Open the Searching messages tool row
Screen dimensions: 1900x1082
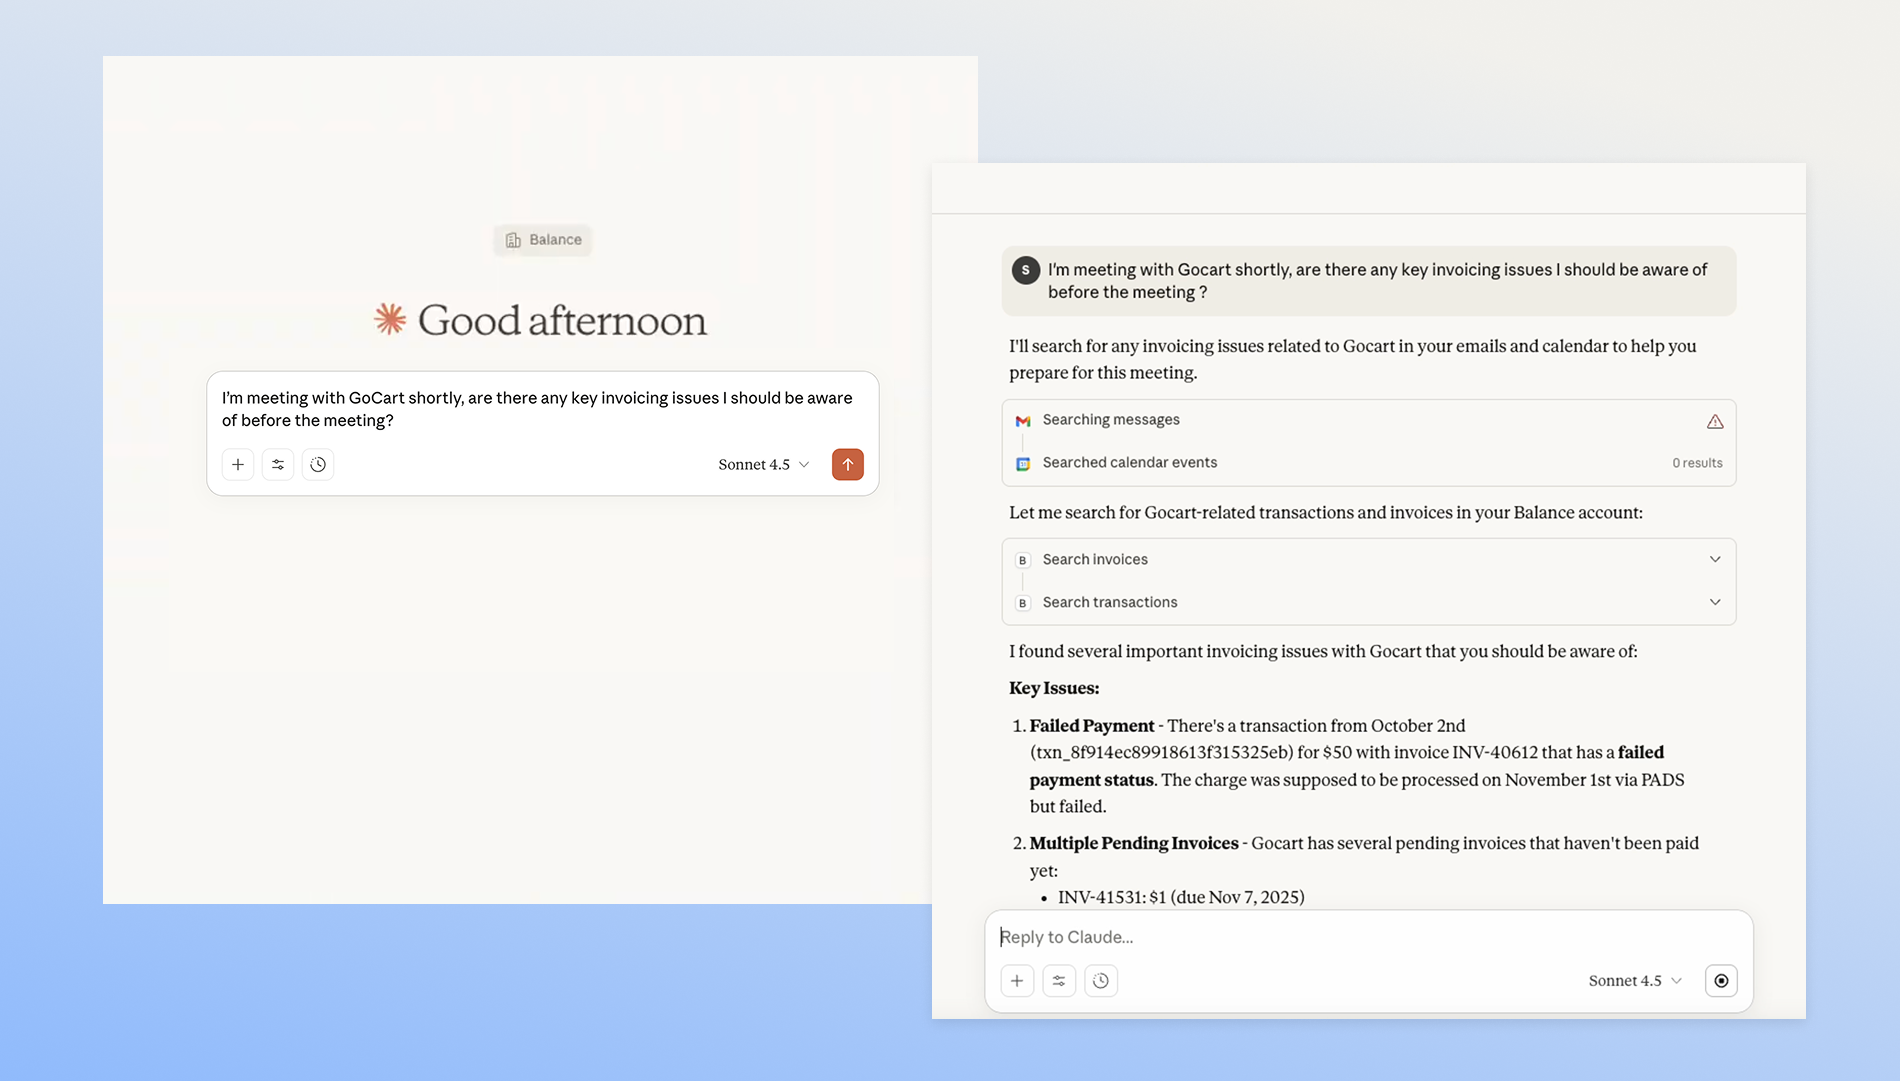pyautogui.click(x=1369, y=421)
